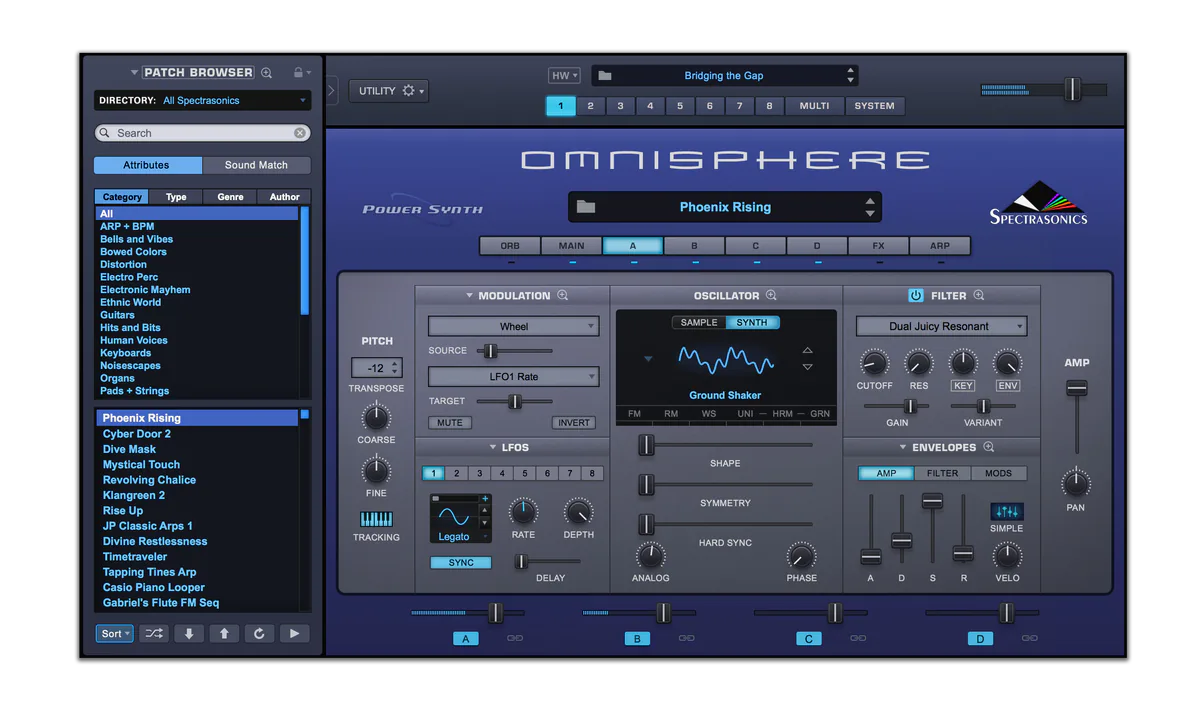Step the Transpose value arrows
This screenshot has height=723, width=1200.
coord(395,368)
